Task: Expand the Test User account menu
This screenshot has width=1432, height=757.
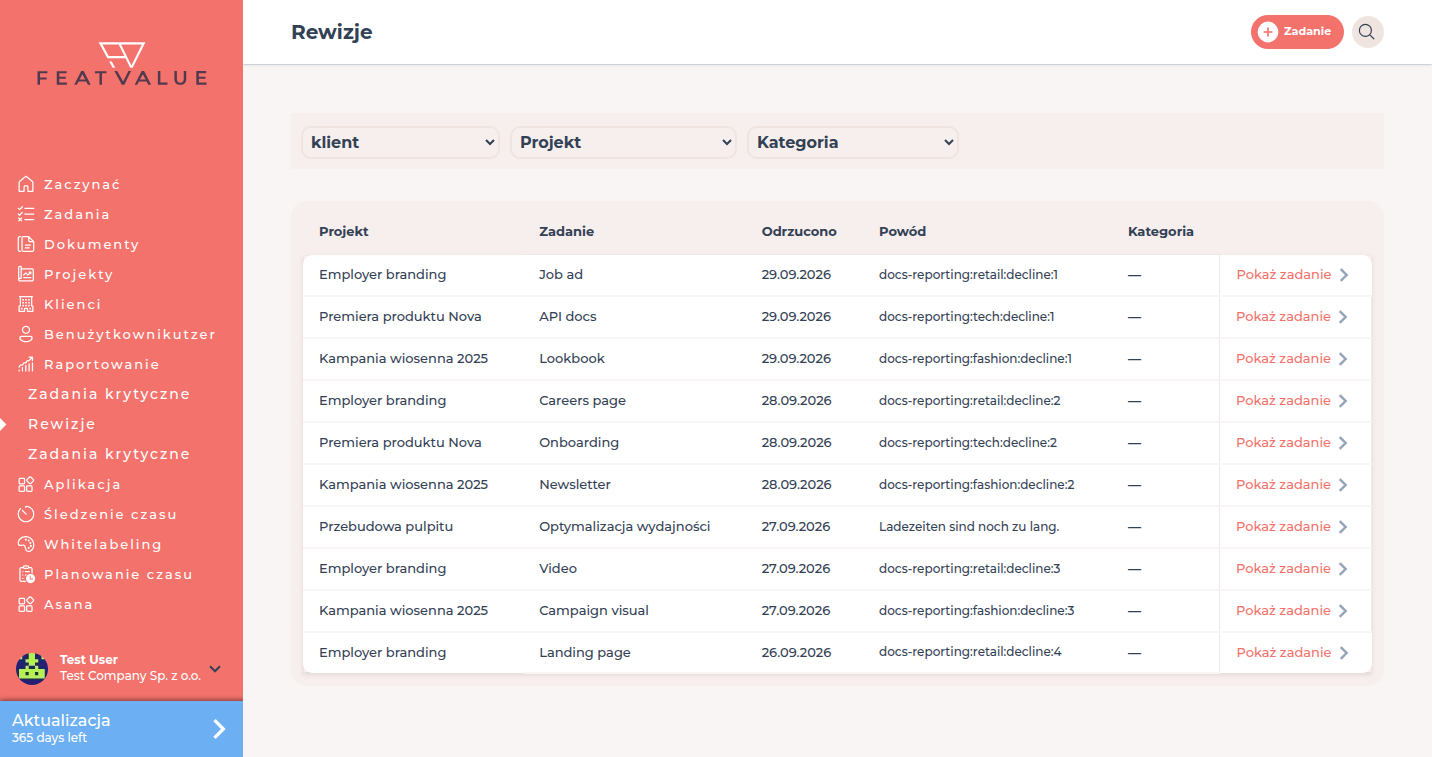Action: [x=215, y=669]
